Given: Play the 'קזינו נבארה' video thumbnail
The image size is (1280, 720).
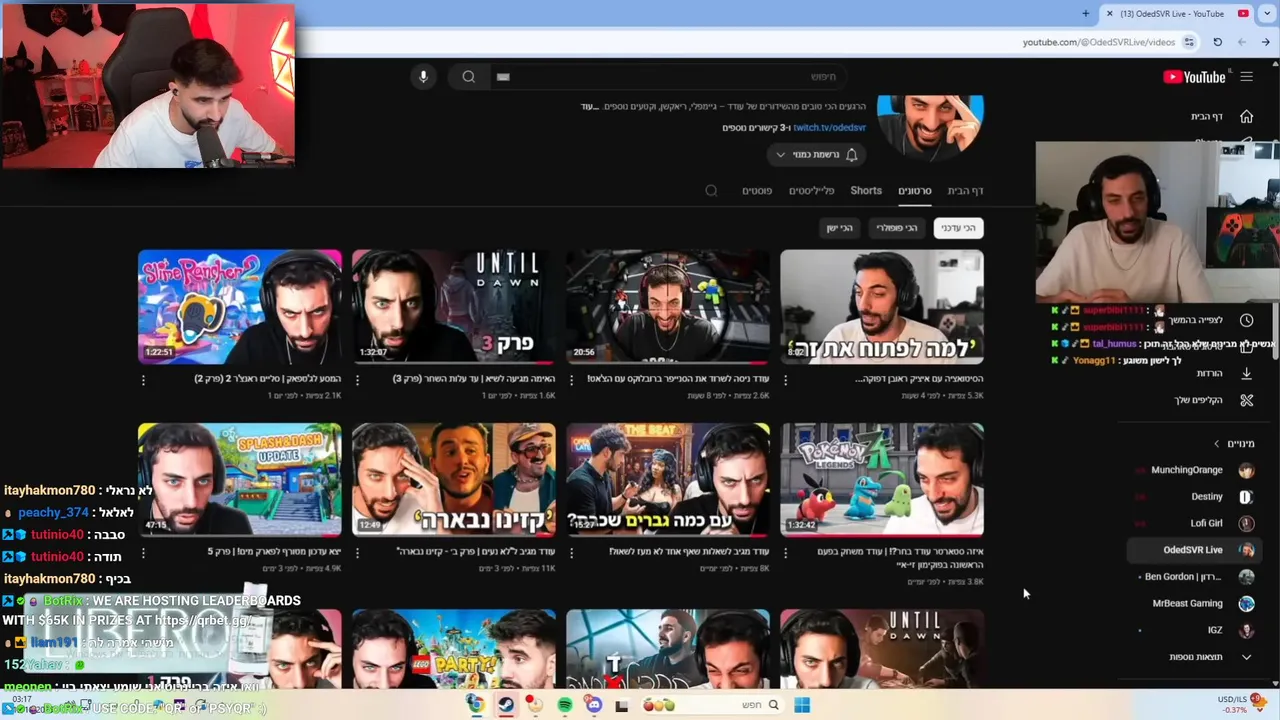Looking at the screenshot, I should coord(454,480).
